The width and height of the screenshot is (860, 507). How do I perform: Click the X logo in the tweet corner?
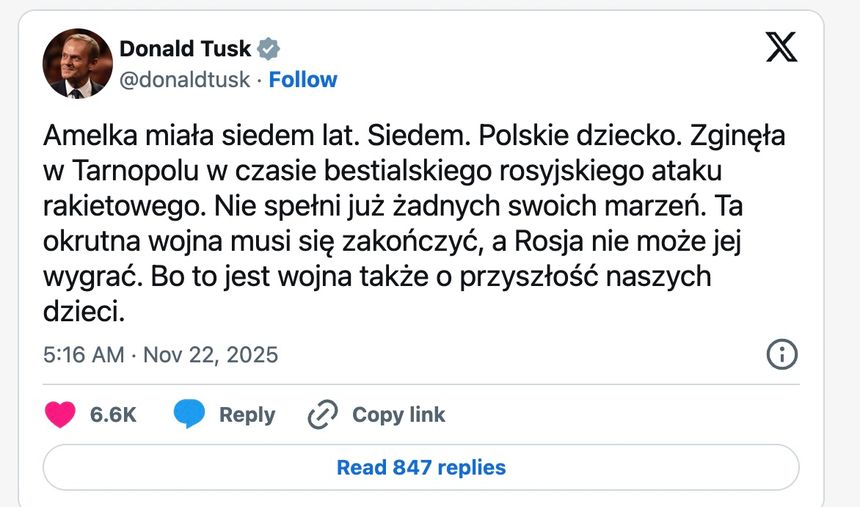pos(781,46)
